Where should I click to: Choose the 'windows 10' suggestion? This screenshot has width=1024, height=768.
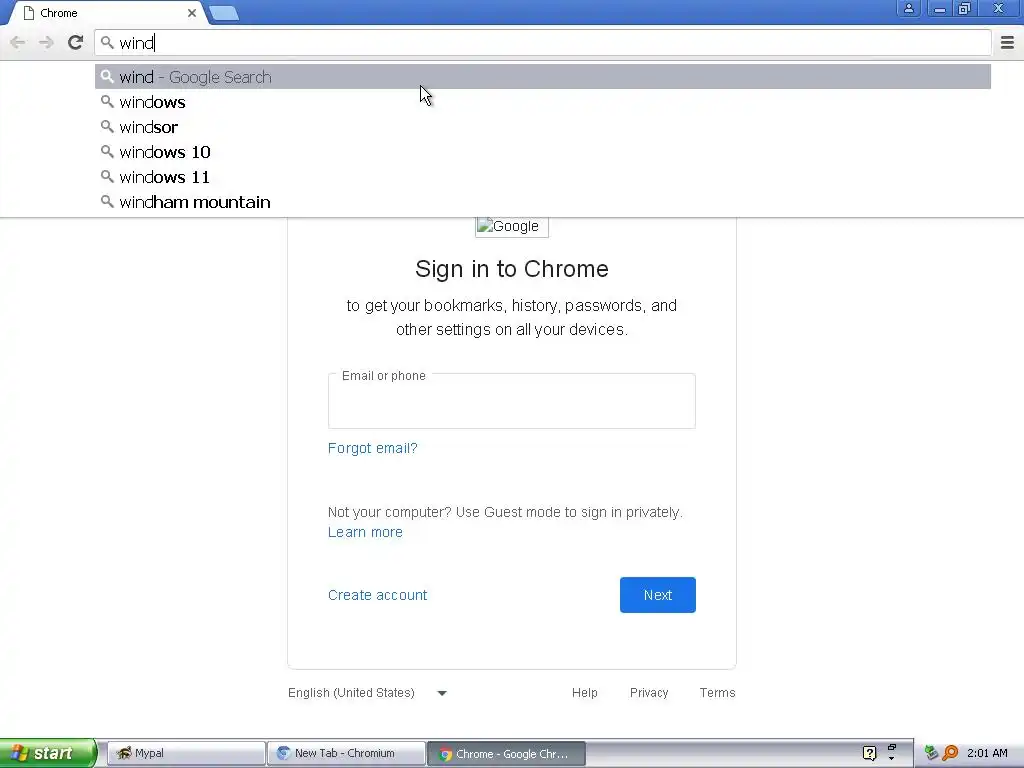543,152
